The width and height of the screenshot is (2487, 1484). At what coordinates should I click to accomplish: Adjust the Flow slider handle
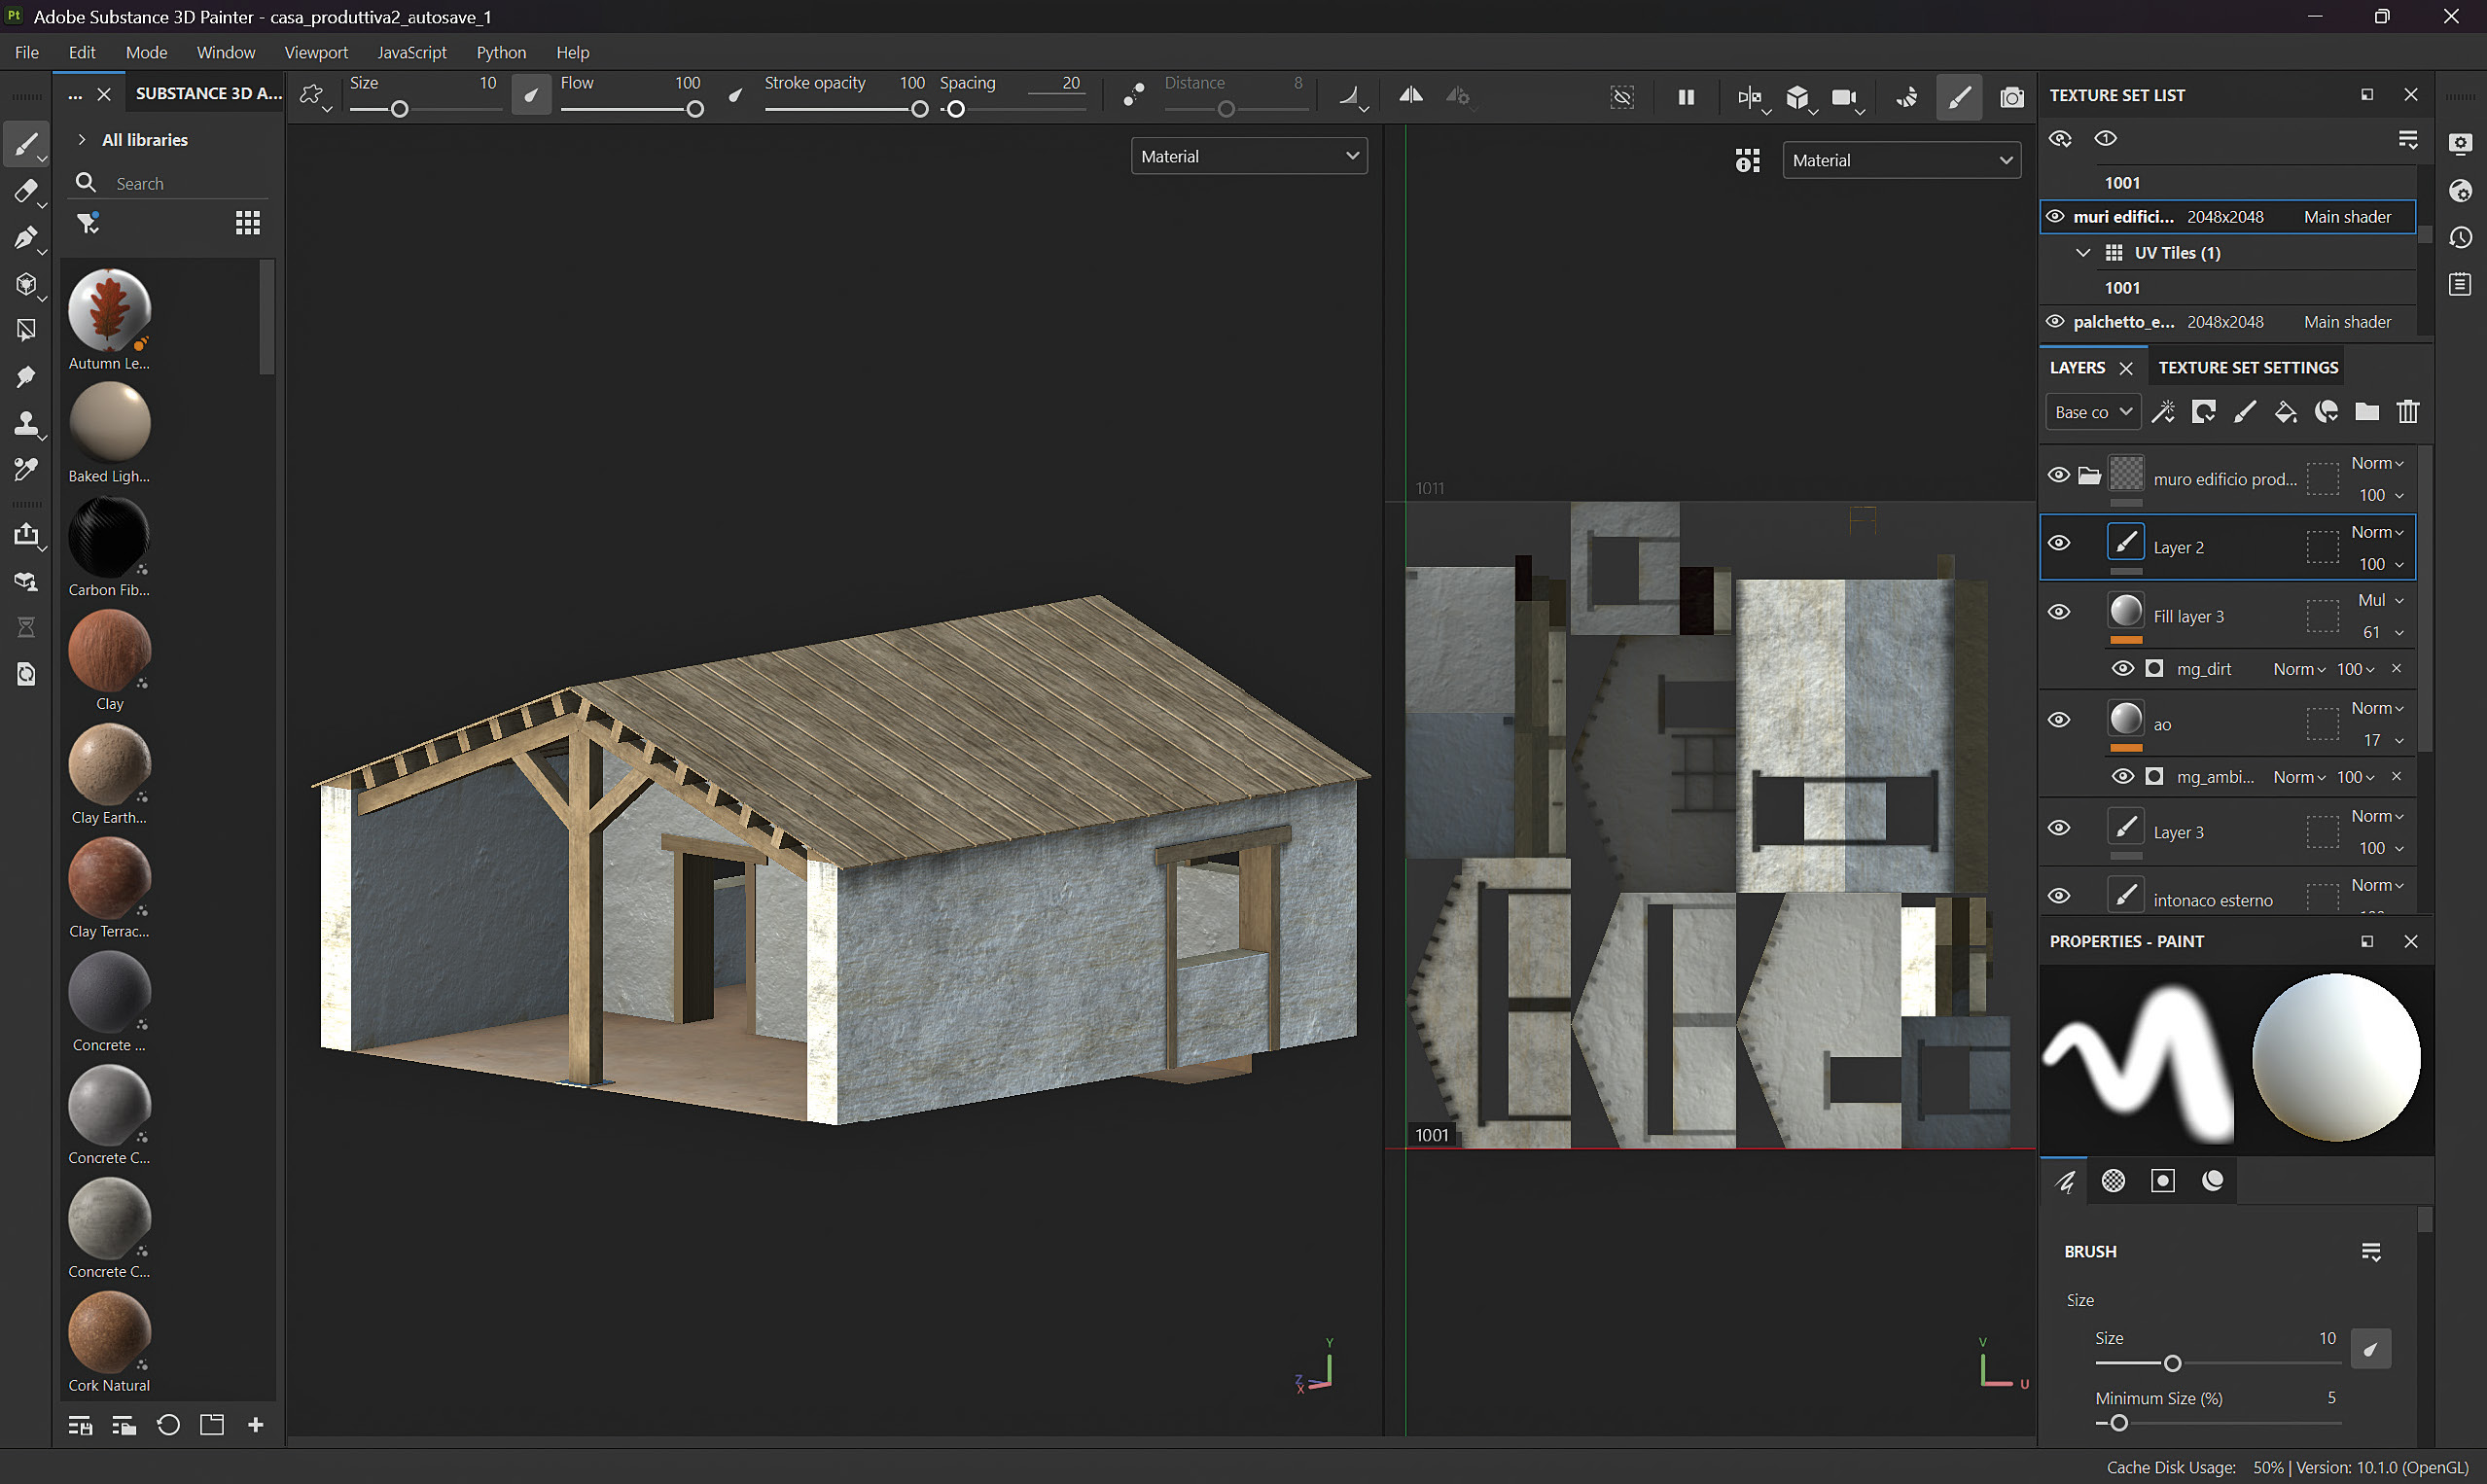pyautogui.click(x=694, y=110)
